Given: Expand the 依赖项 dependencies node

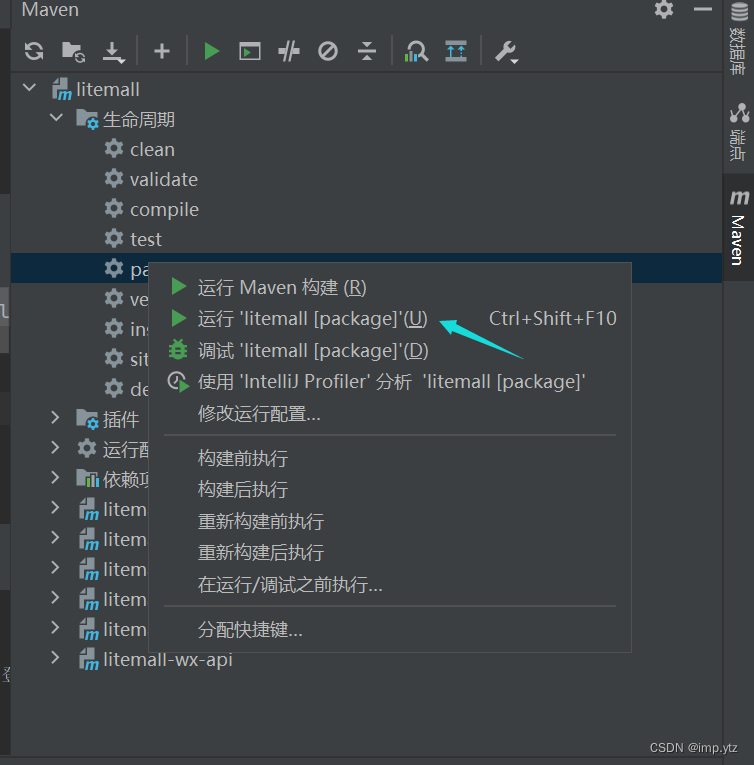Looking at the screenshot, I should pyautogui.click(x=55, y=478).
